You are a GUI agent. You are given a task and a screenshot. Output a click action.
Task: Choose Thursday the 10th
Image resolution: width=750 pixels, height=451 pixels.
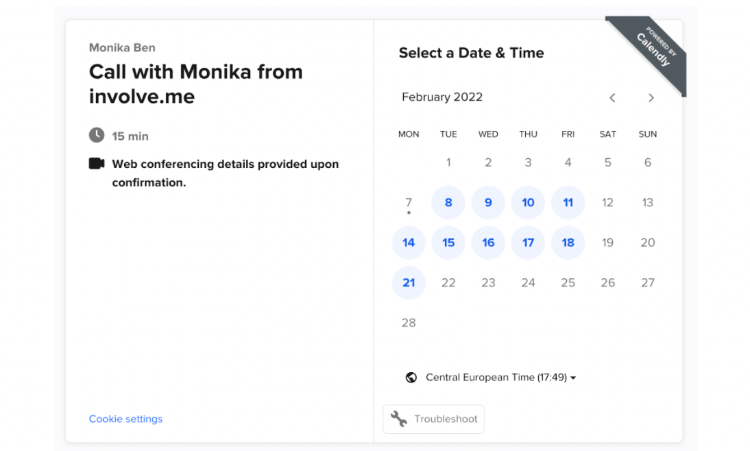click(x=528, y=202)
